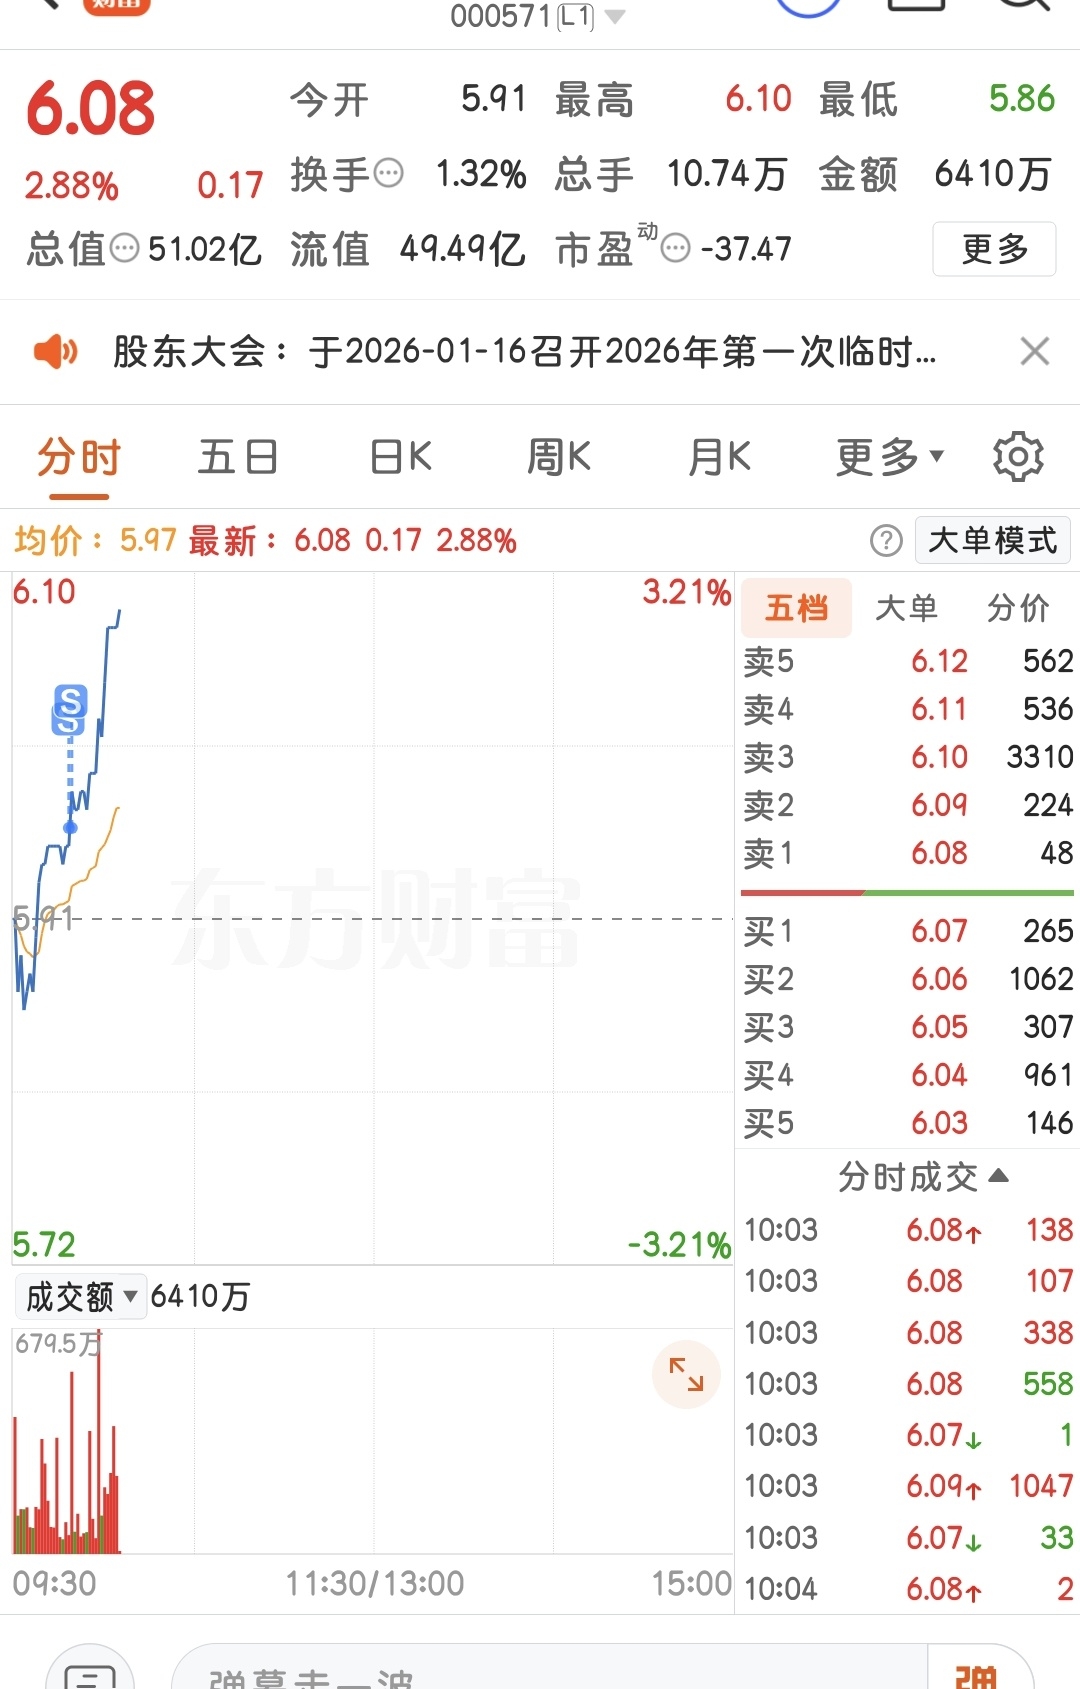The height and width of the screenshot is (1689, 1080).
Task: Tap the info icon beside 总值
Action: point(124,248)
